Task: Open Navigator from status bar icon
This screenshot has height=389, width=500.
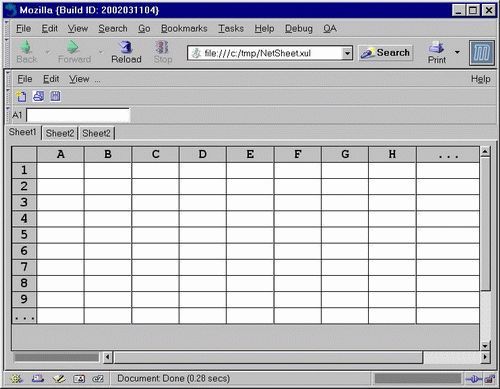Action: 16,379
